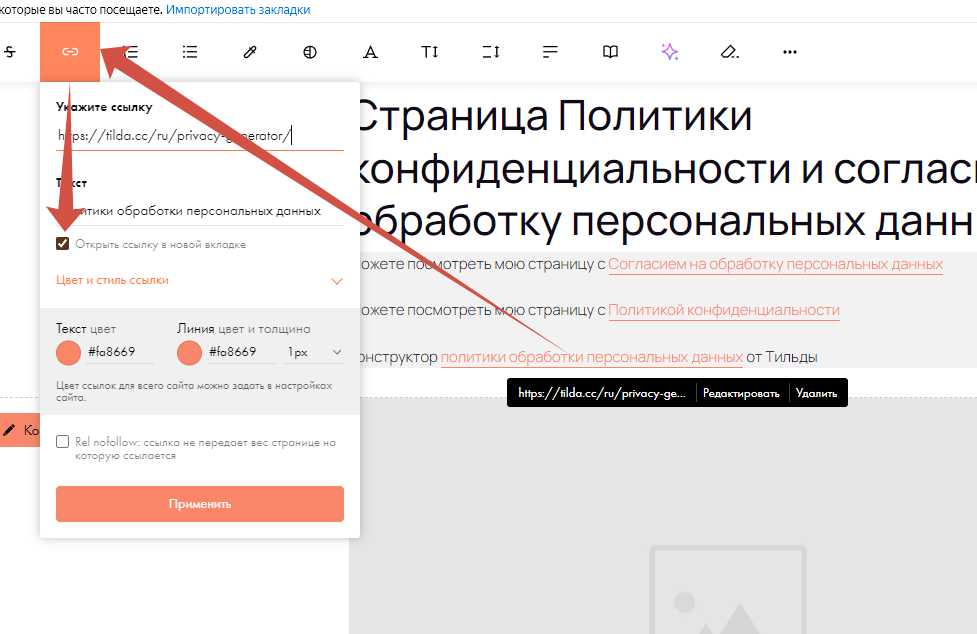Open the font typeface 'A' icon
This screenshot has width=977, height=634.
coord(370,52)
